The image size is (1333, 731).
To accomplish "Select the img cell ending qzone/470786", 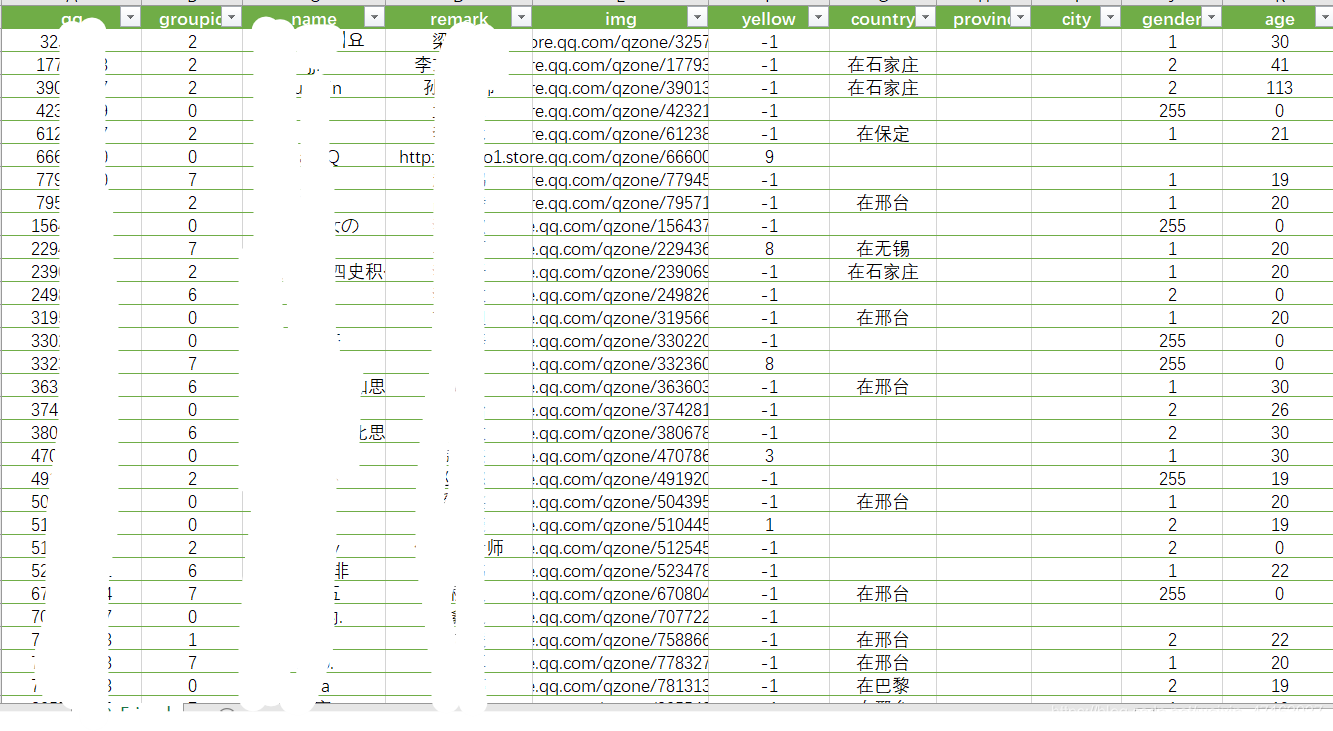I will click(x=620, y=456).
